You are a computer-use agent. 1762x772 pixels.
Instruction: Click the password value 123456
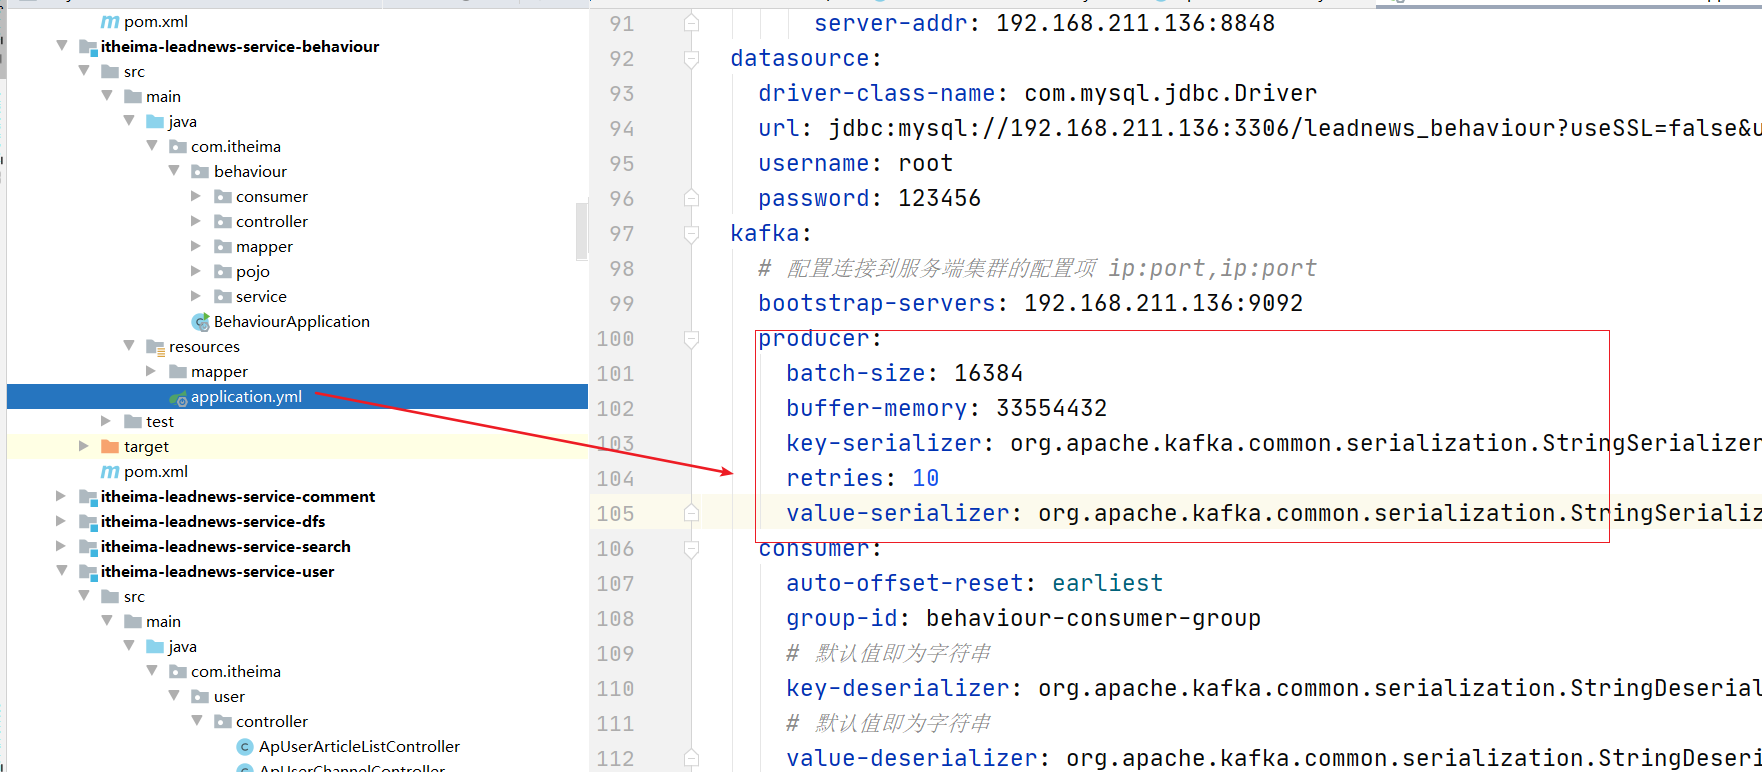939,198
